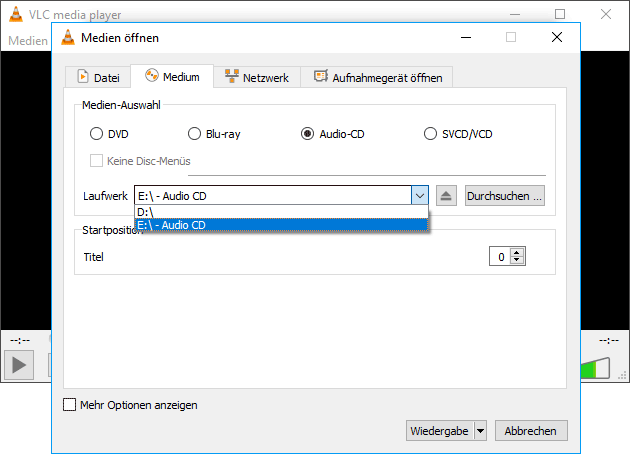Click the elapsed time display in VLC window

pos(20,341)
